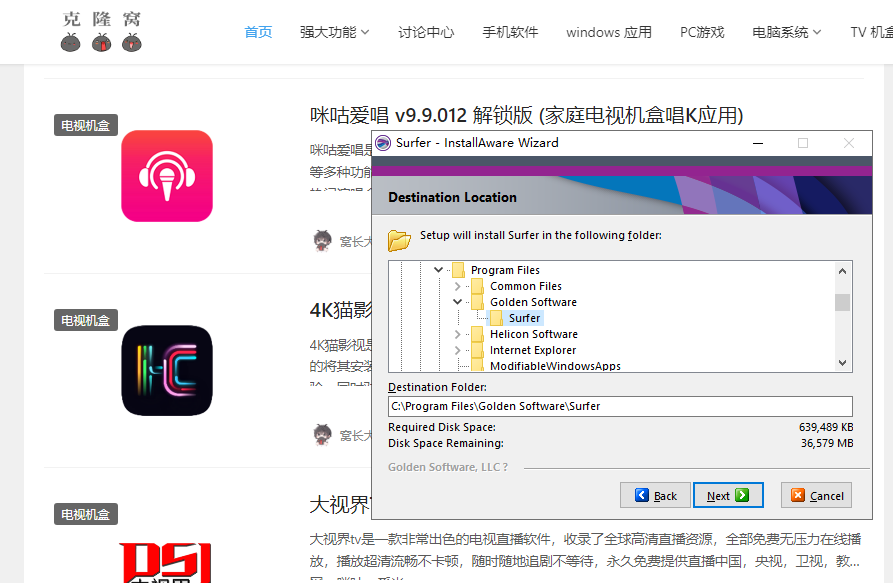Expand the Common Files folder node
Image resolution: width=893 pixels, height=583 pixels.
(x=457, y=286)
